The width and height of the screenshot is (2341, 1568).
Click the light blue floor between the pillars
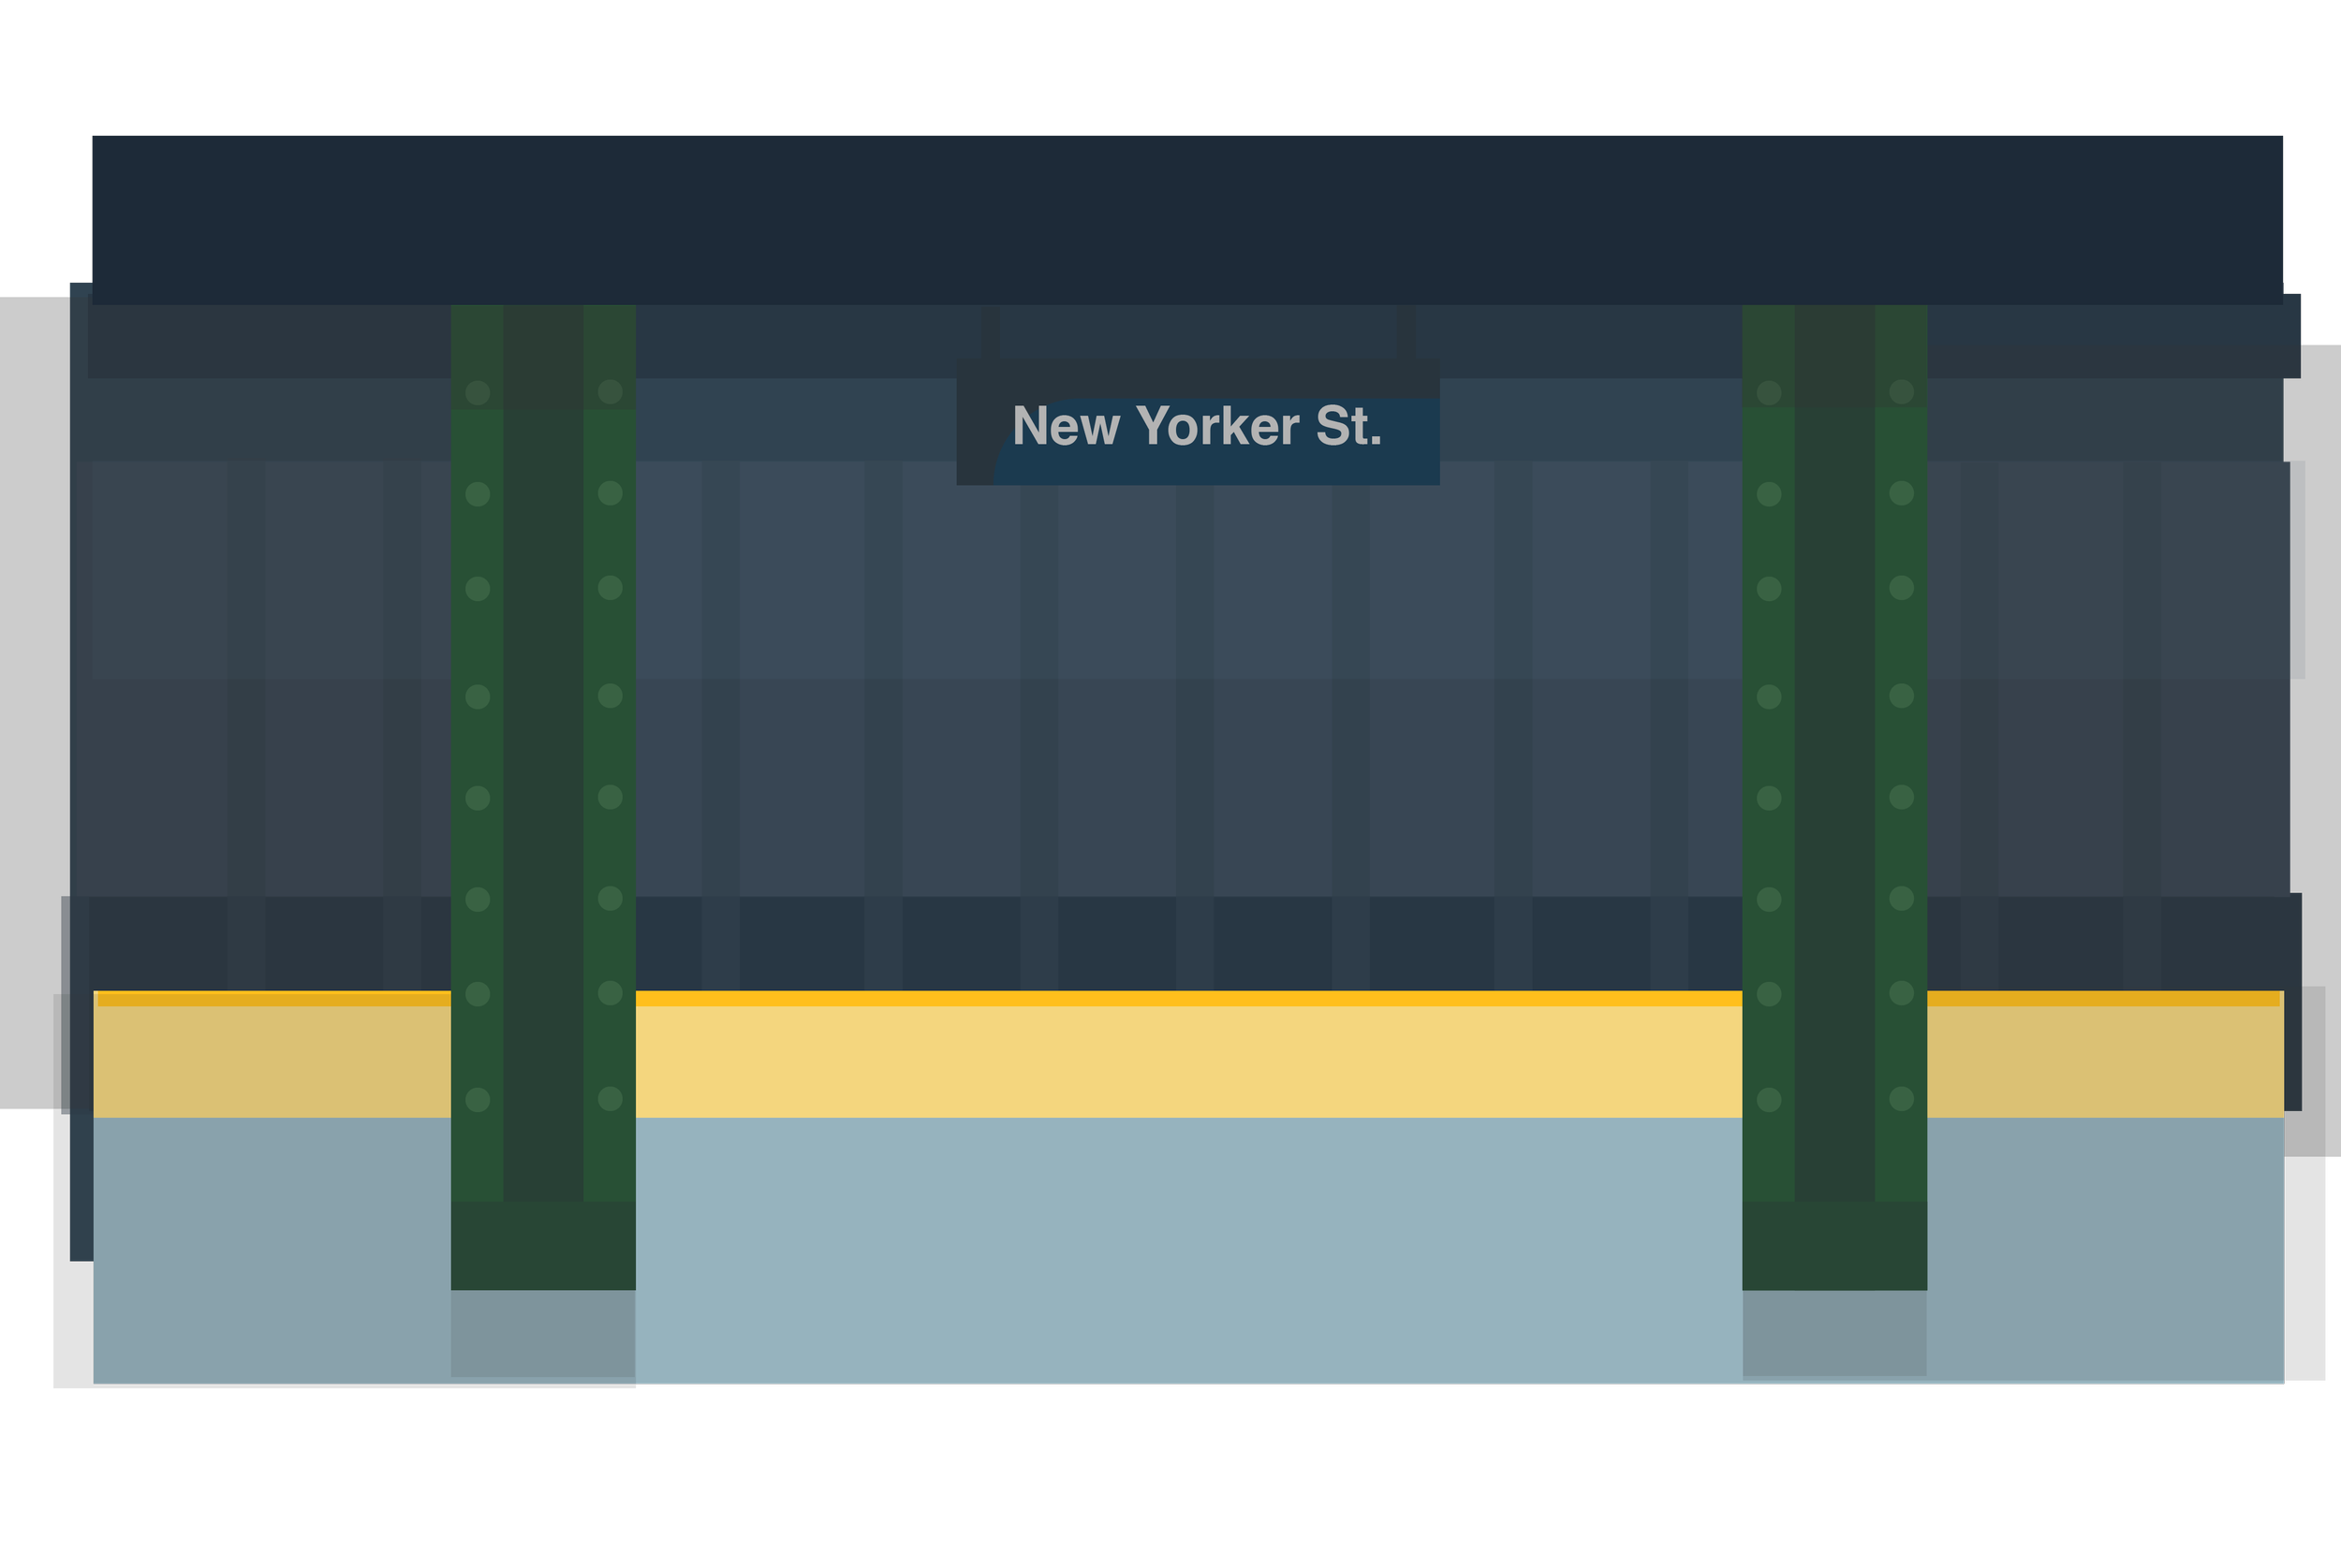click(1188, 1250)
